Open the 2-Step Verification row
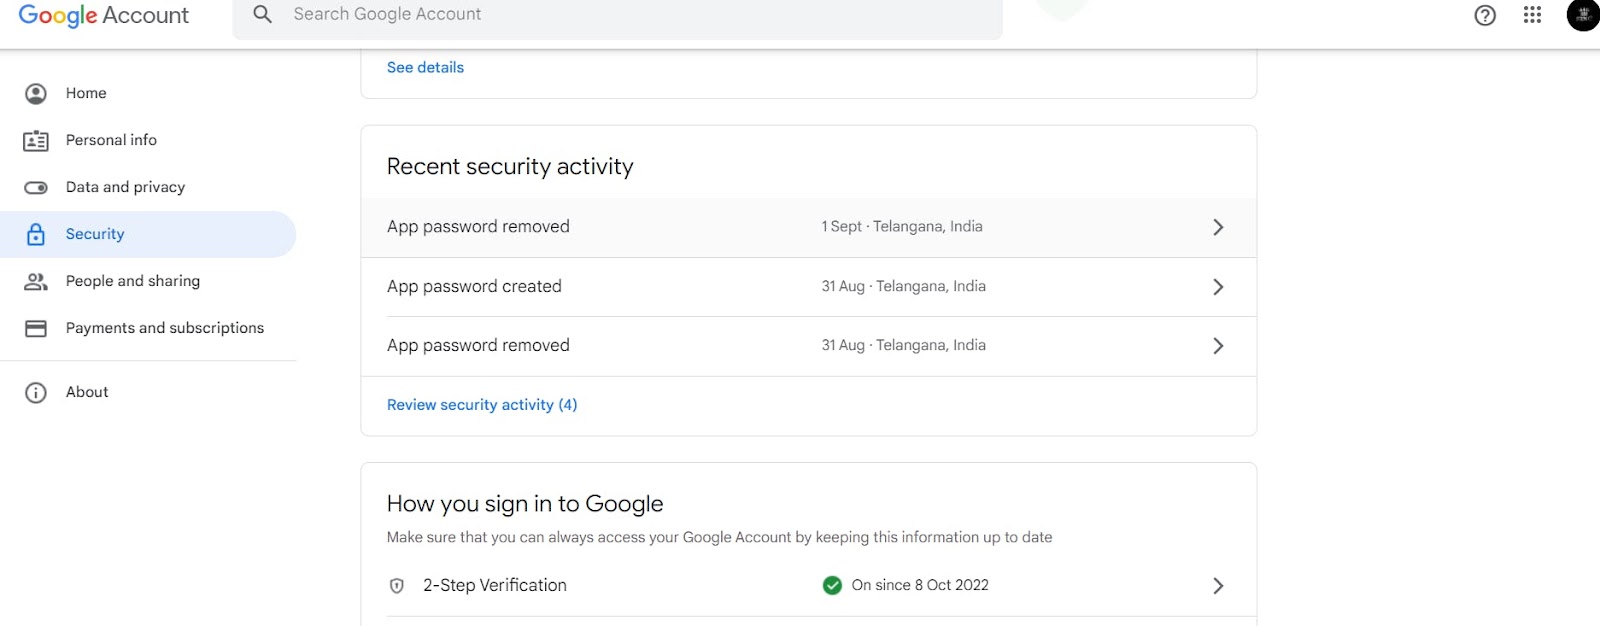Image resolution: width=1600 pixels, height=626 pixels. pyautogui.click(x=808, y=586)
